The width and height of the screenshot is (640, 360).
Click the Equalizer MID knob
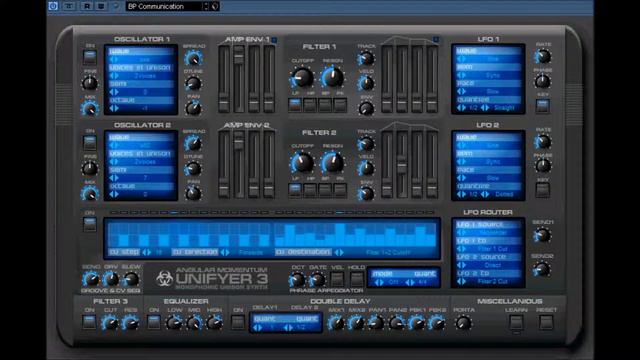coord(194,323)
